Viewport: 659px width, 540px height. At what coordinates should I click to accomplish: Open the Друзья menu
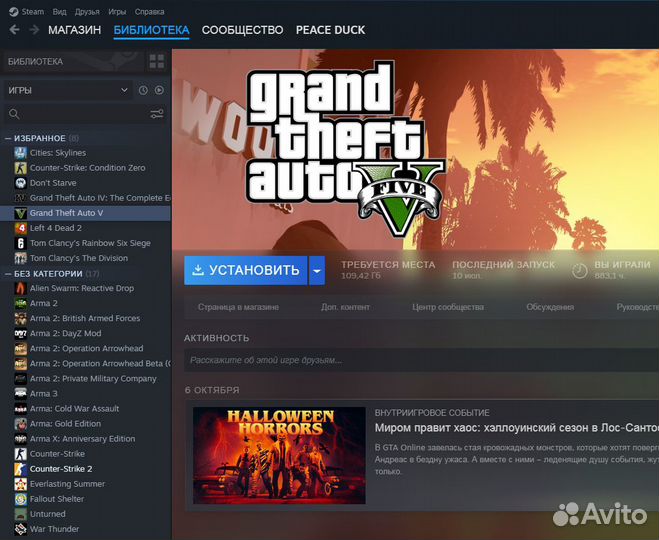pos(87,12)
